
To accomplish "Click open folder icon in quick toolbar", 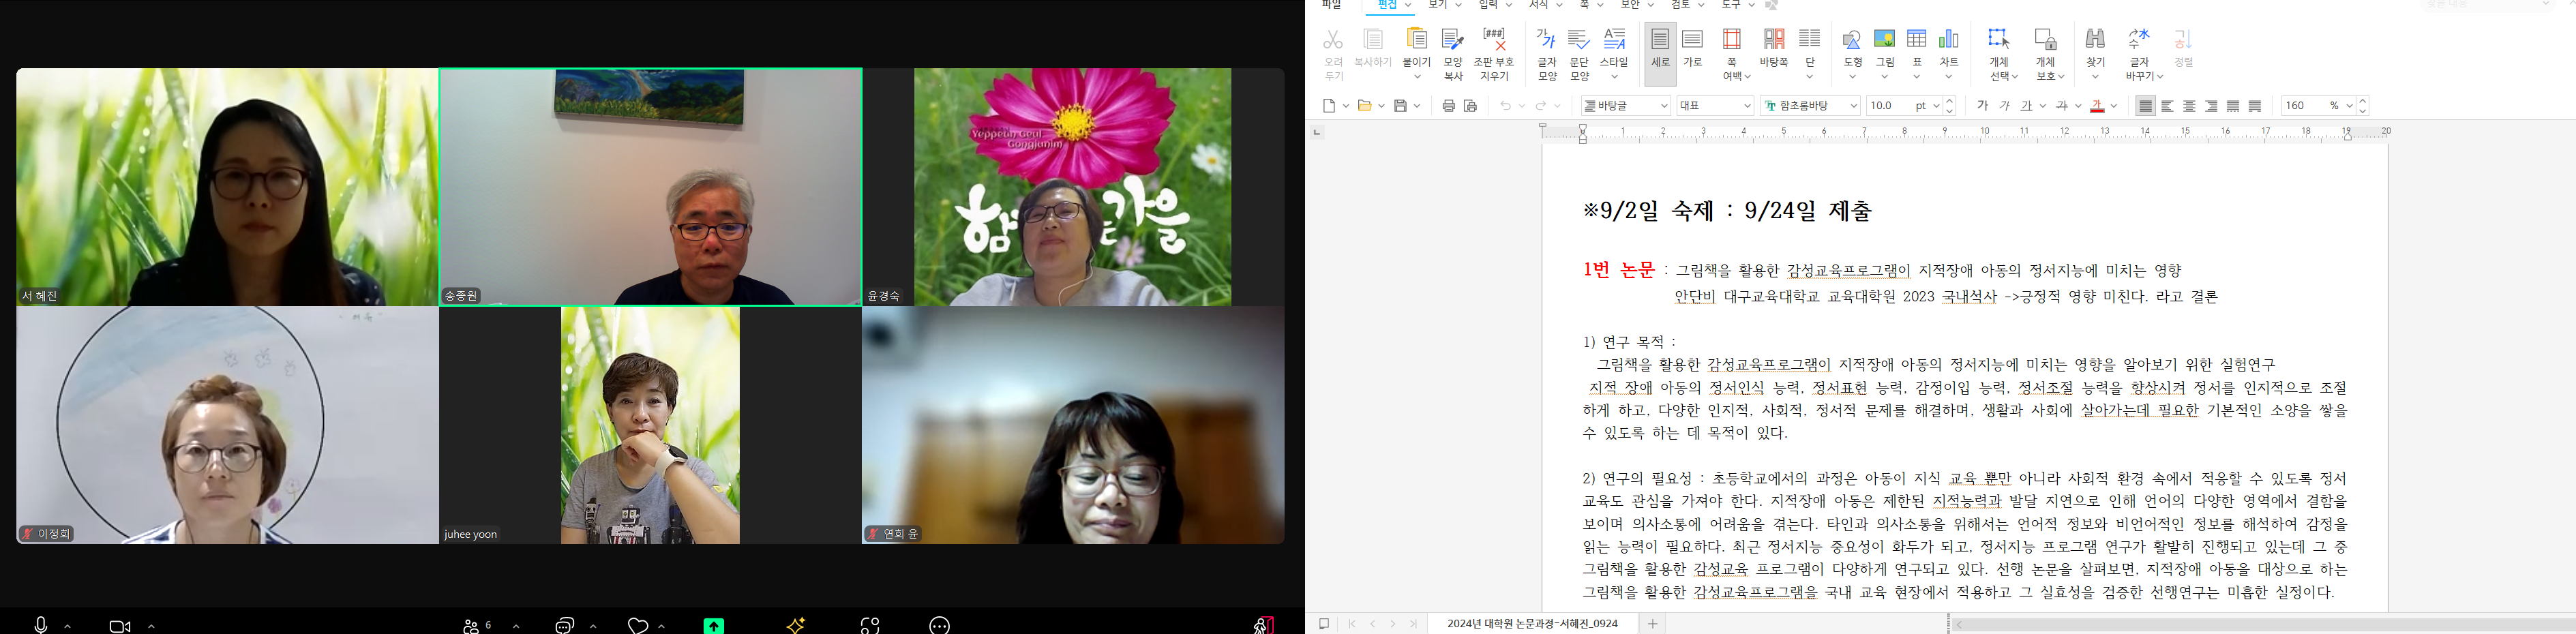I will click(x=1365, y=105).
